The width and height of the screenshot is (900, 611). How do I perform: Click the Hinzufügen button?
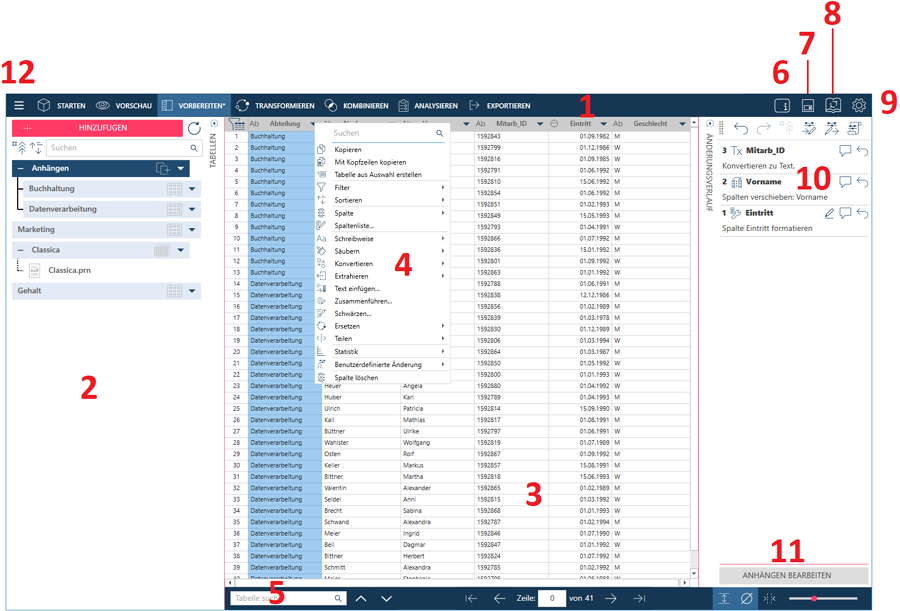pos(97,128)
